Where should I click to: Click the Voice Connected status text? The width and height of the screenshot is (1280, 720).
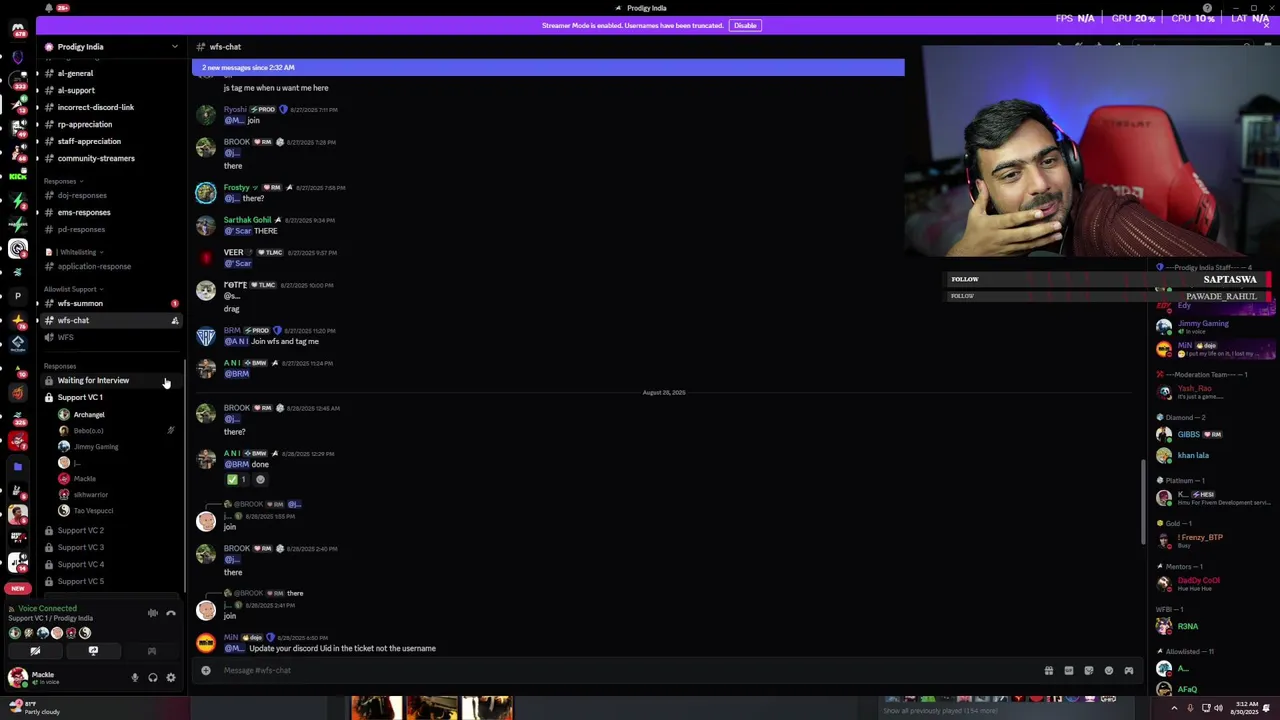[x=47, y=608]
